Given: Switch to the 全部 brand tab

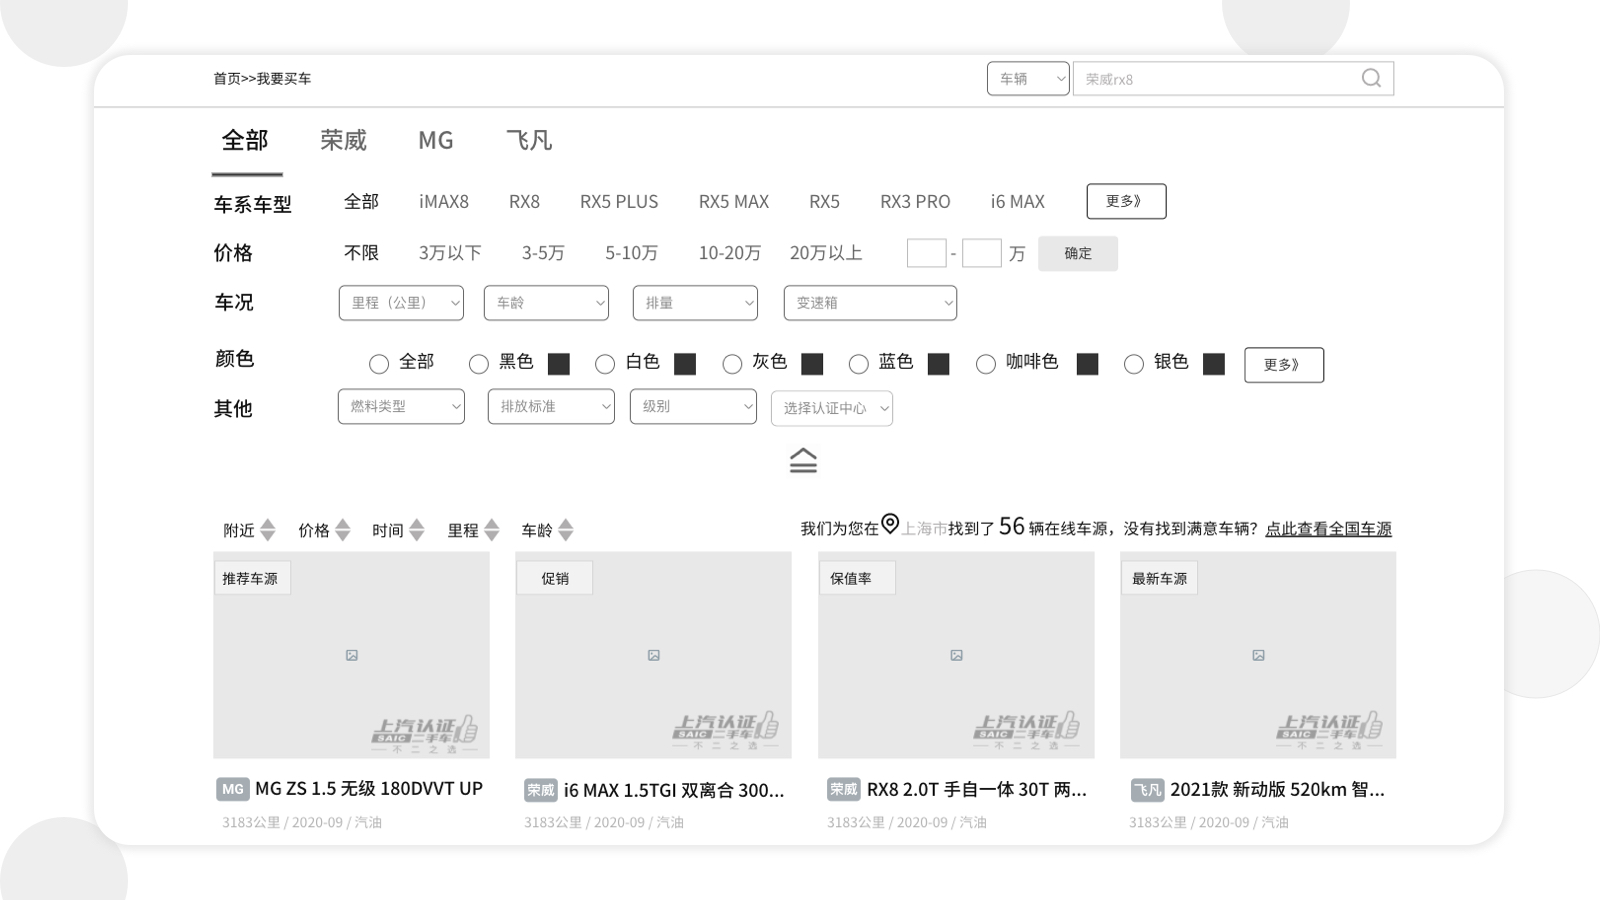Looking at the screenshot, I should point(245,140).
